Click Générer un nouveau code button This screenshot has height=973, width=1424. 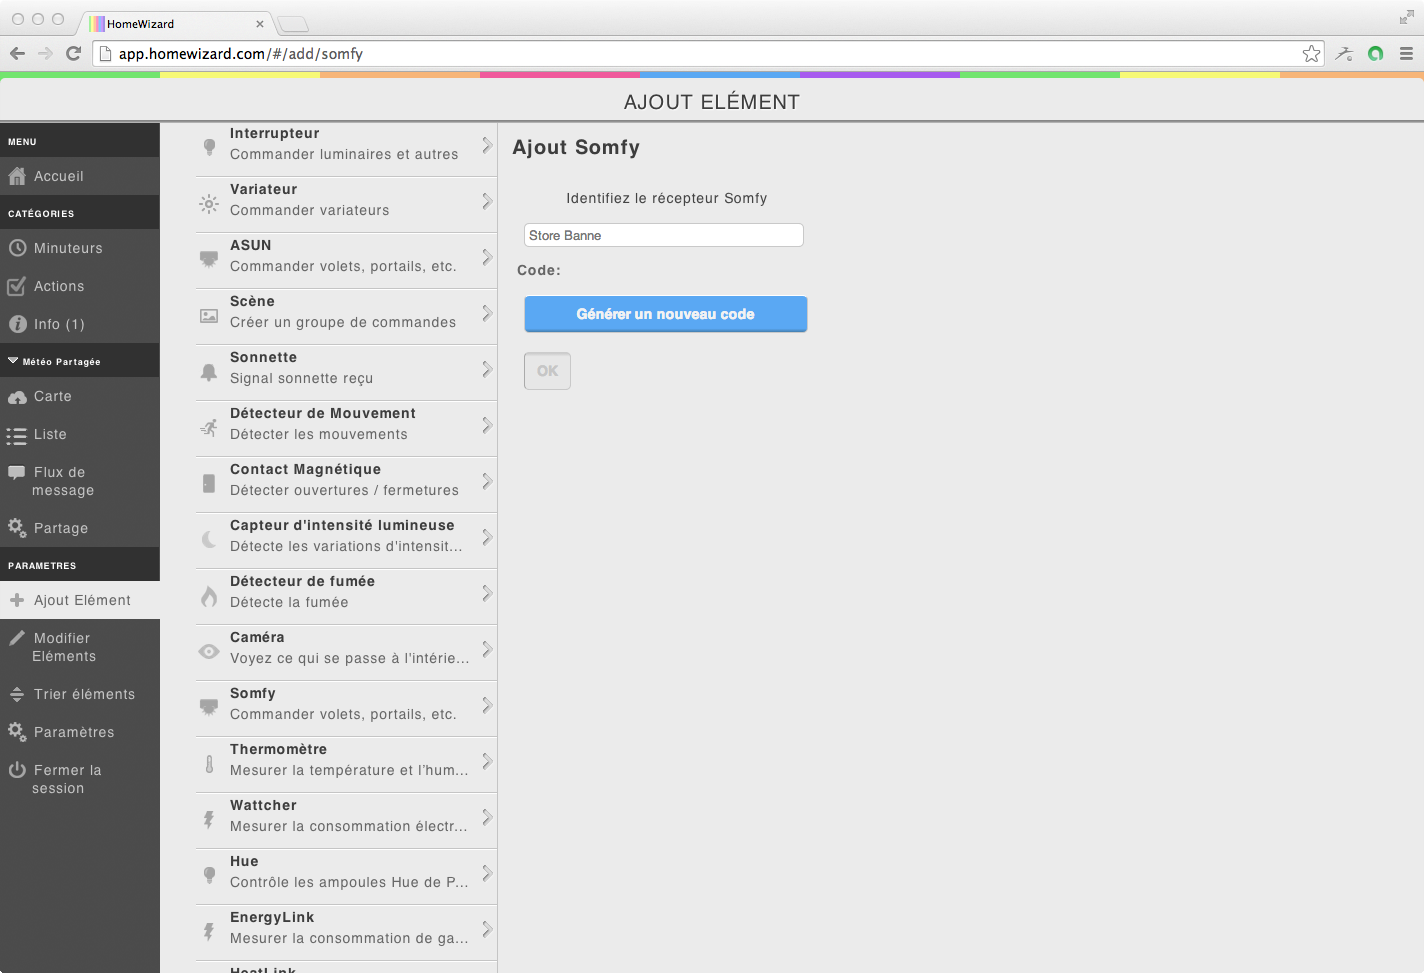click(666, 314)
